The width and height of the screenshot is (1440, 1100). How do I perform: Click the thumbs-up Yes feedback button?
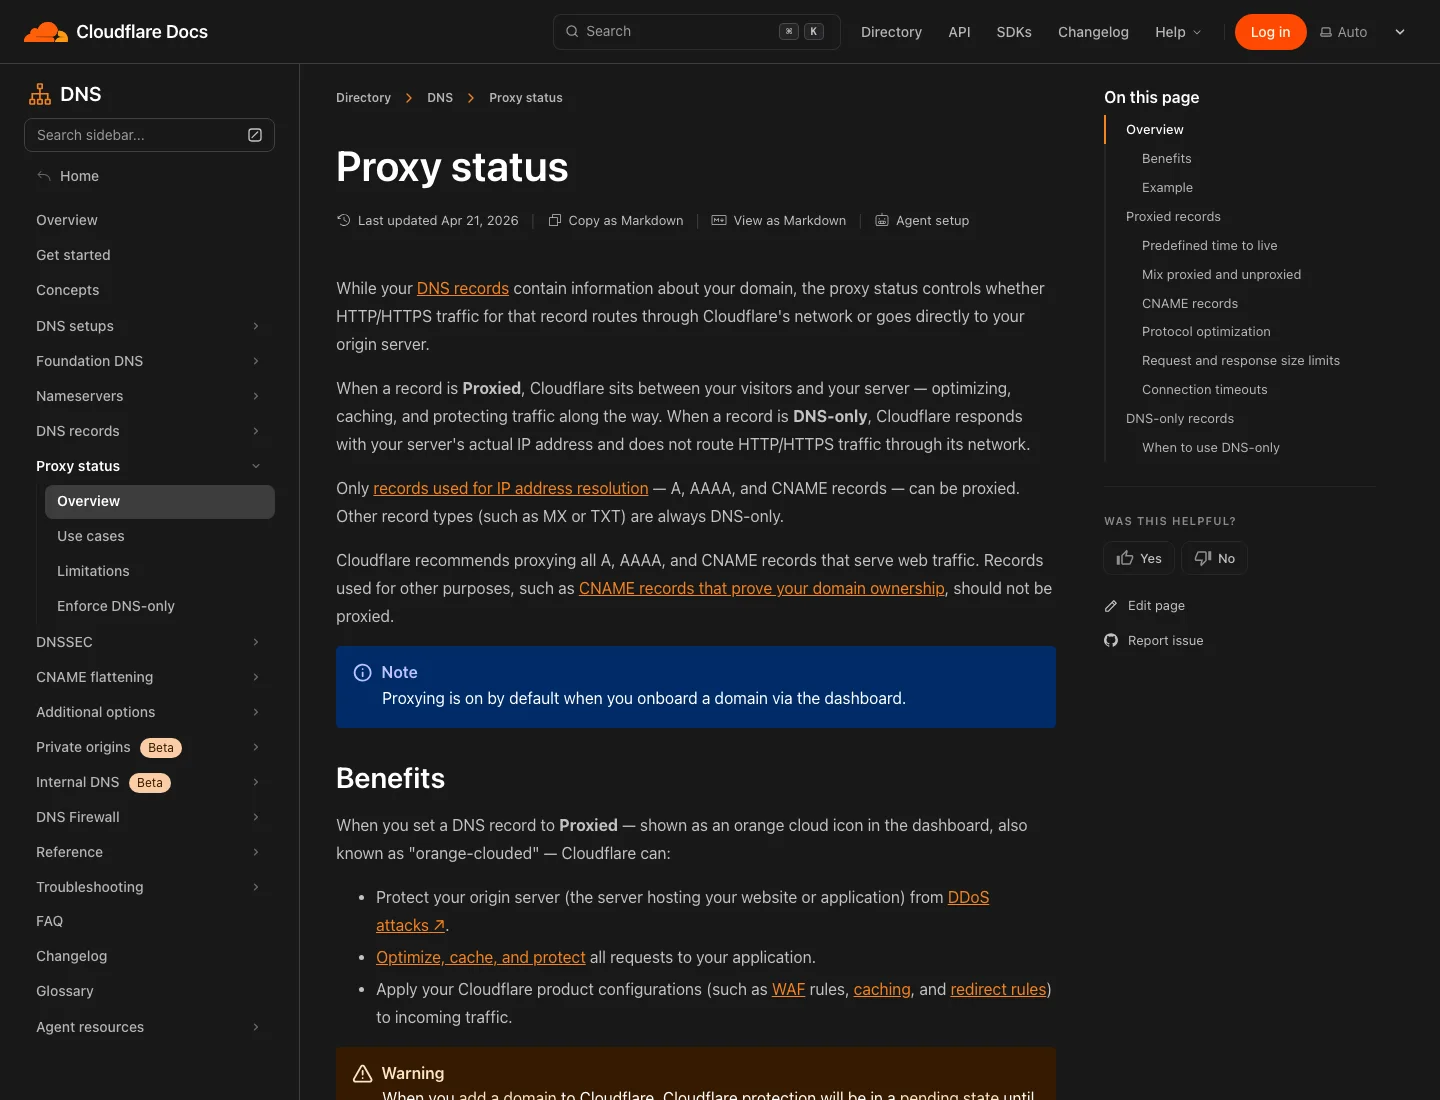pos(1139,558)
